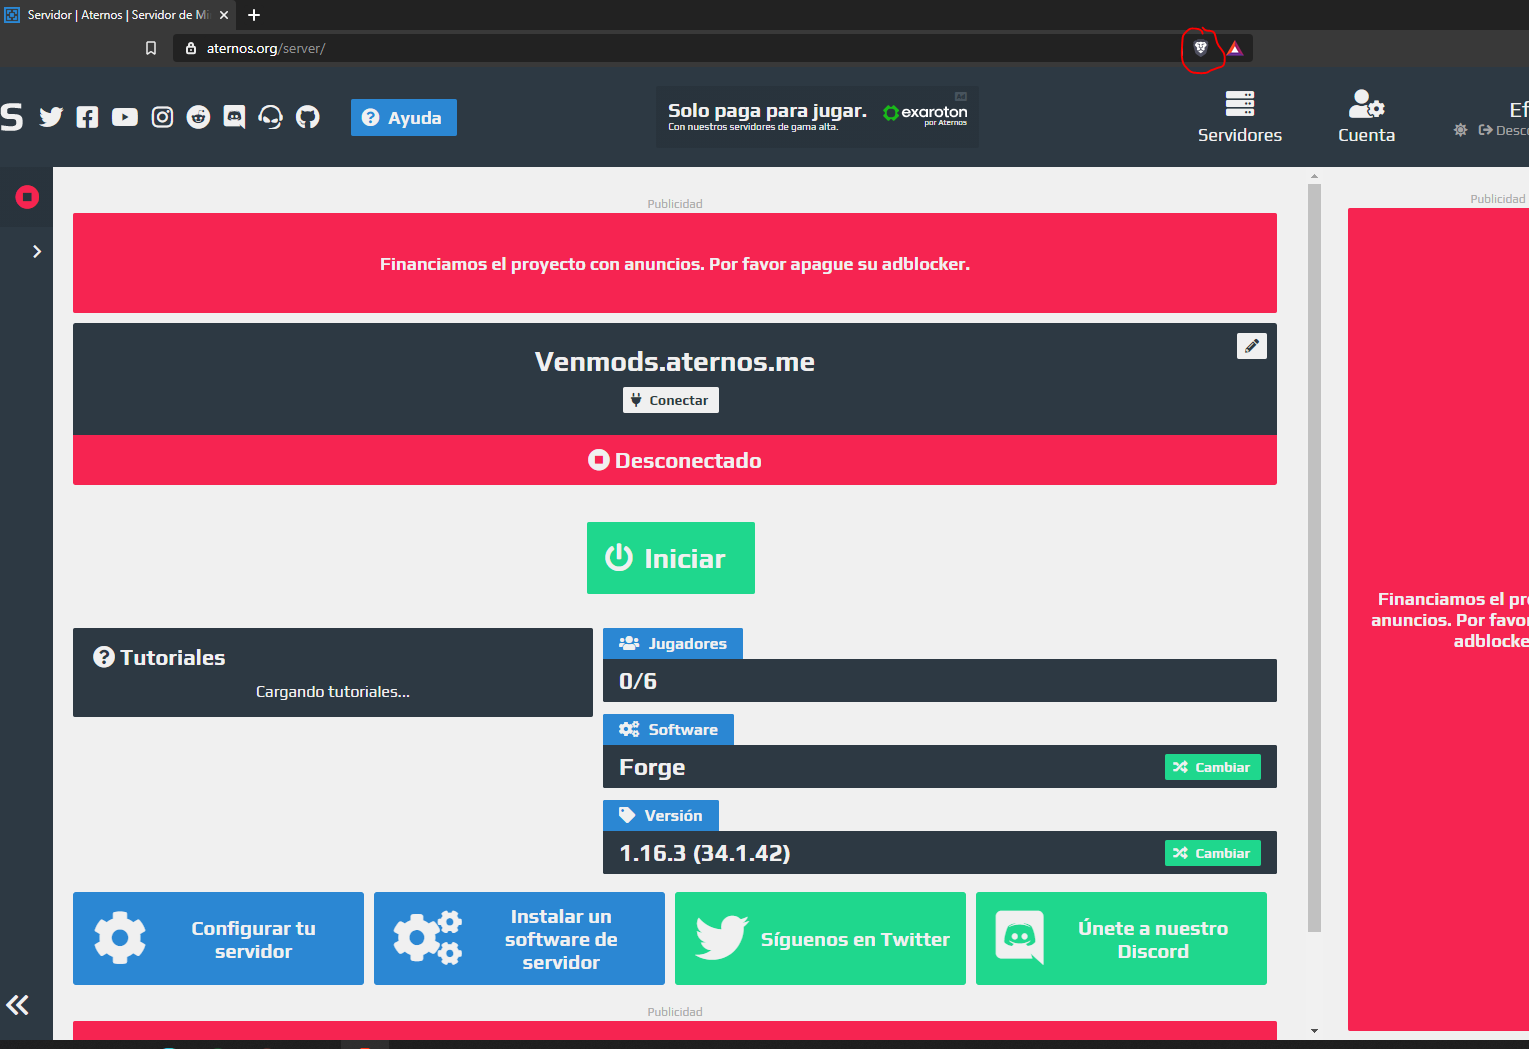1529x1049 pixels.
Task: Open the settings gear icon in the header
Action: click(1461, 130)
